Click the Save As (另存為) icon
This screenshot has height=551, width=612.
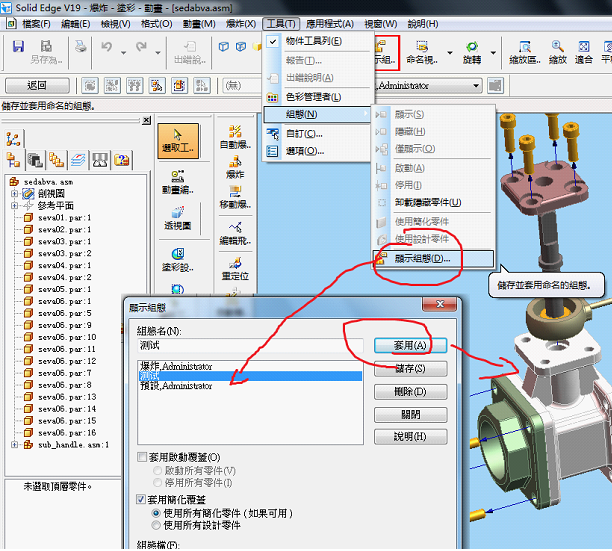pos(46,52)
